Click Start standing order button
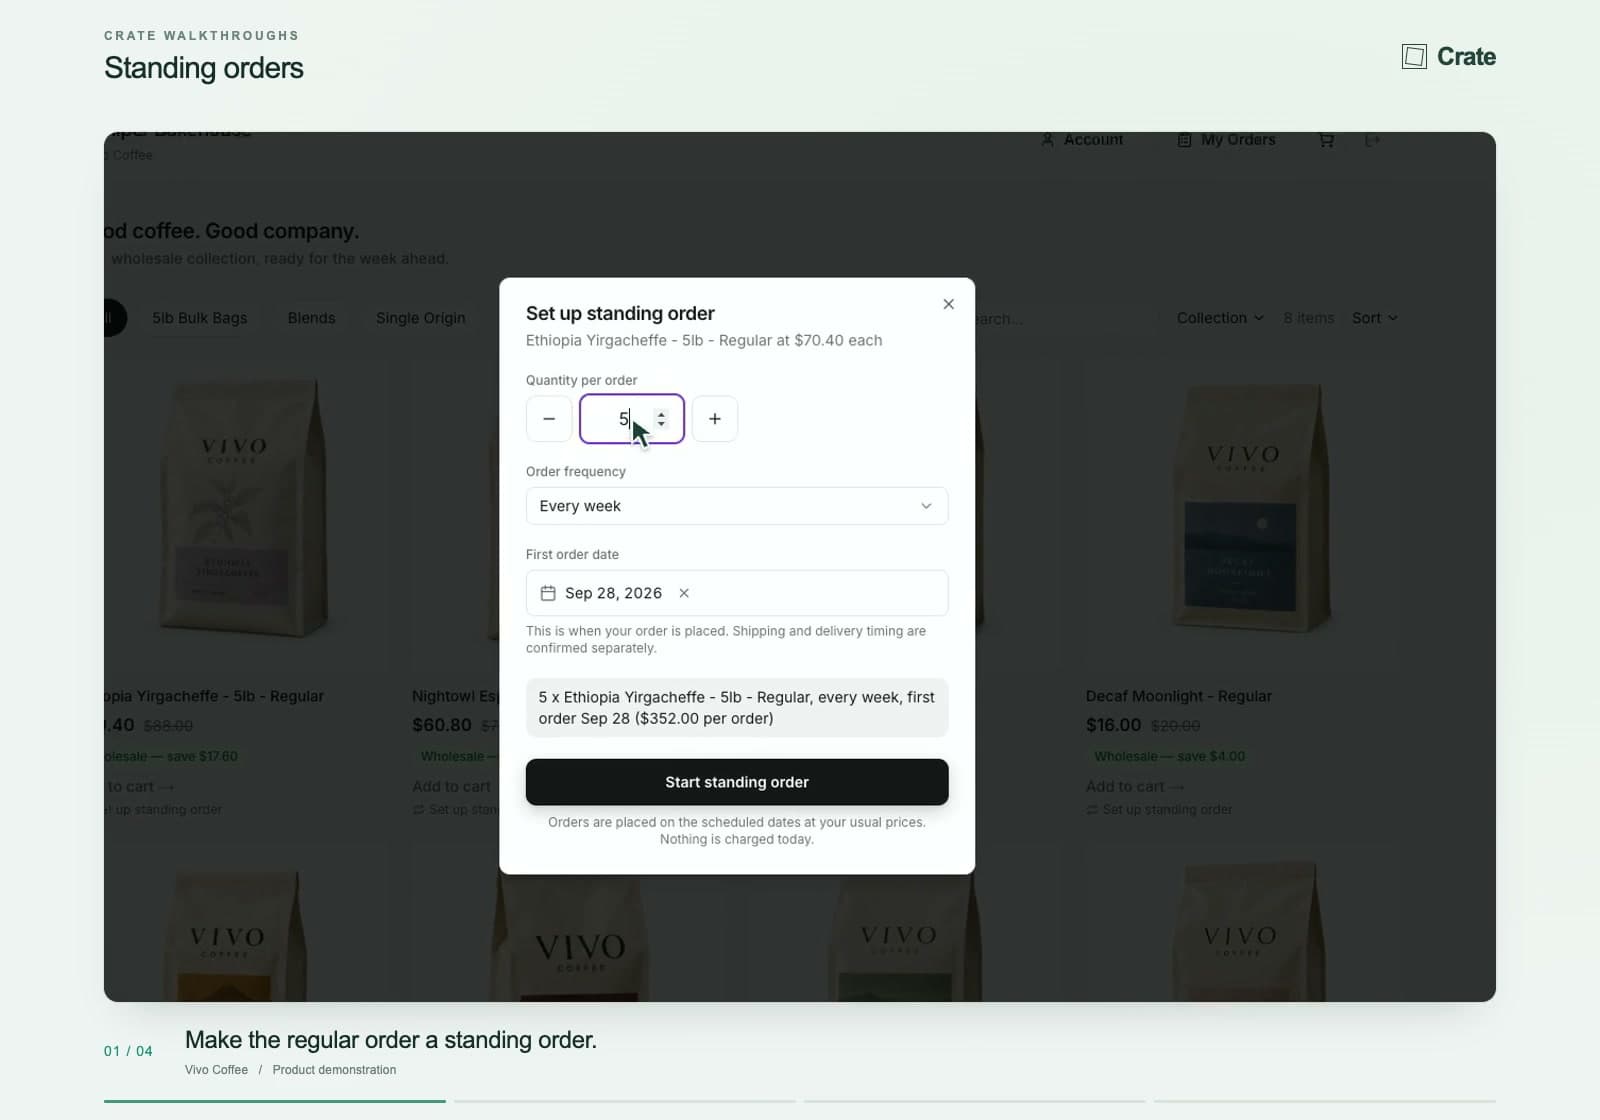The width and height of the screenshot is (1600, 1120). pyautogui.click(x=737, y=782)
